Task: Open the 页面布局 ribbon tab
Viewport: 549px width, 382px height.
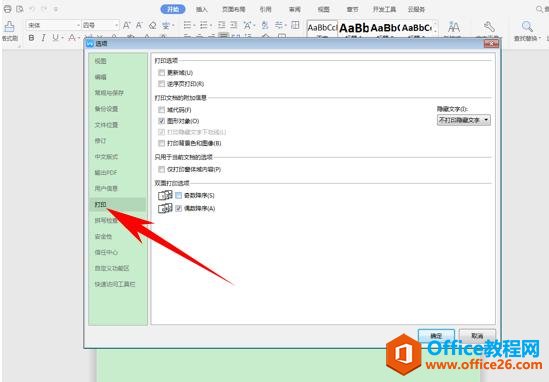Action: pyautogui.click(x=234, y=9)
